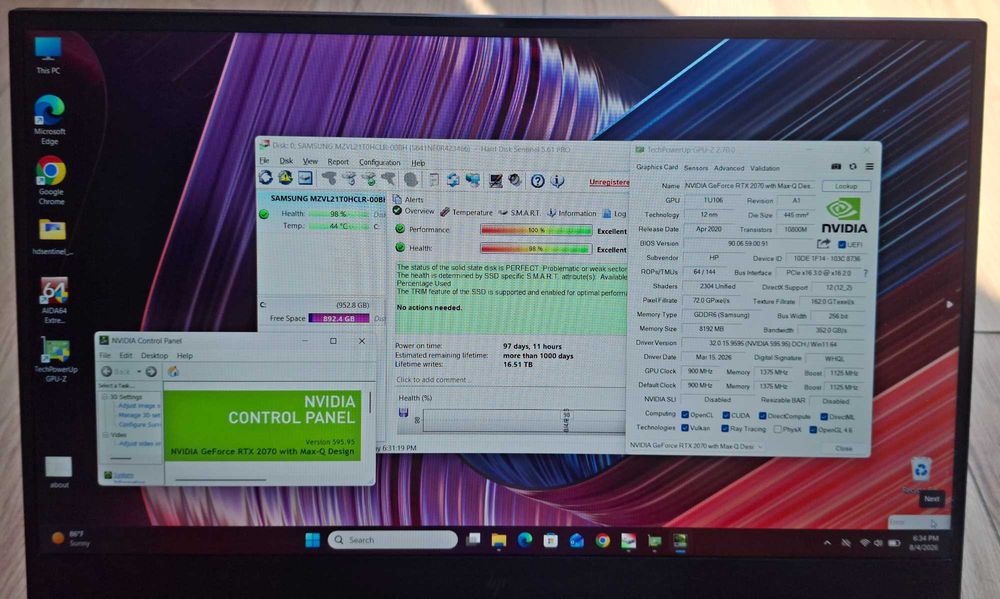This screenshot has height=599, width=1000.
Task: Click the Unregistered link in Hard Disk Sentinel
Action: coord(608,182)
